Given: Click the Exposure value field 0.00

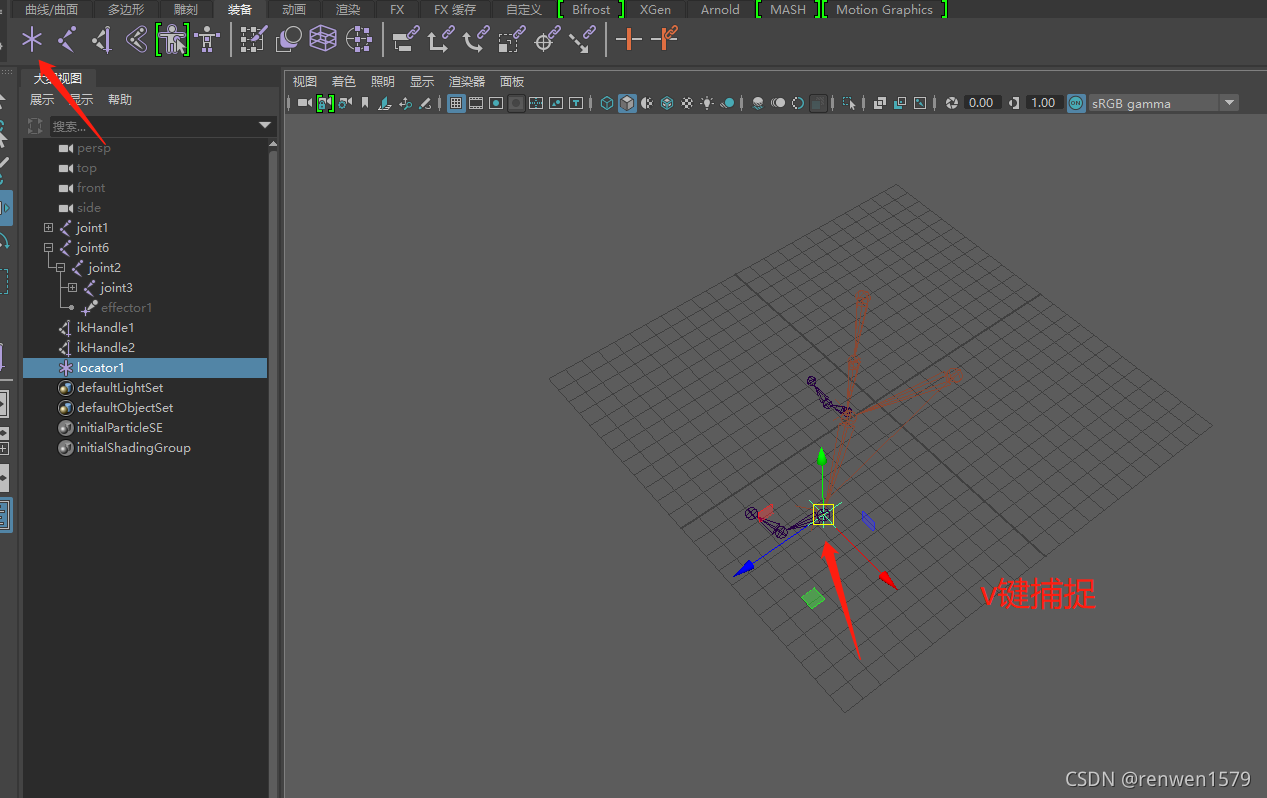Looking at the screenshot, I should click(982, 103).
